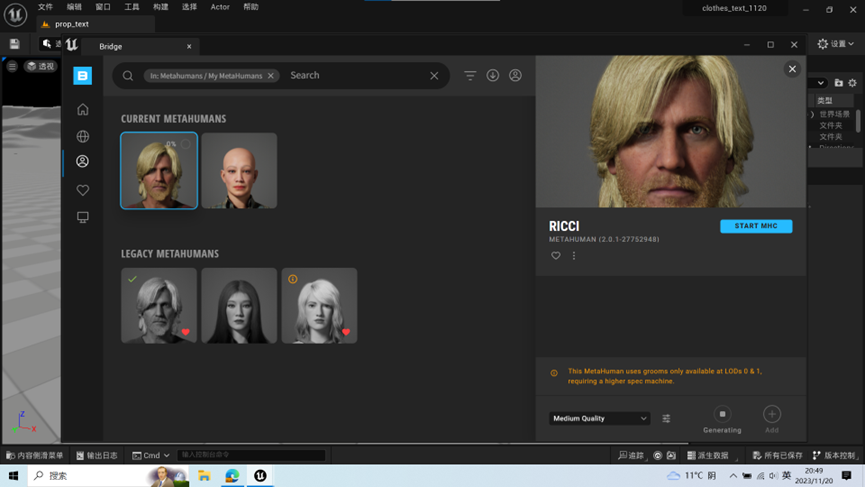The width and height of the screenshot is (865, 487).
Task: Open the 编辑 menu in Unreal Editor
Action: [74, 7]
